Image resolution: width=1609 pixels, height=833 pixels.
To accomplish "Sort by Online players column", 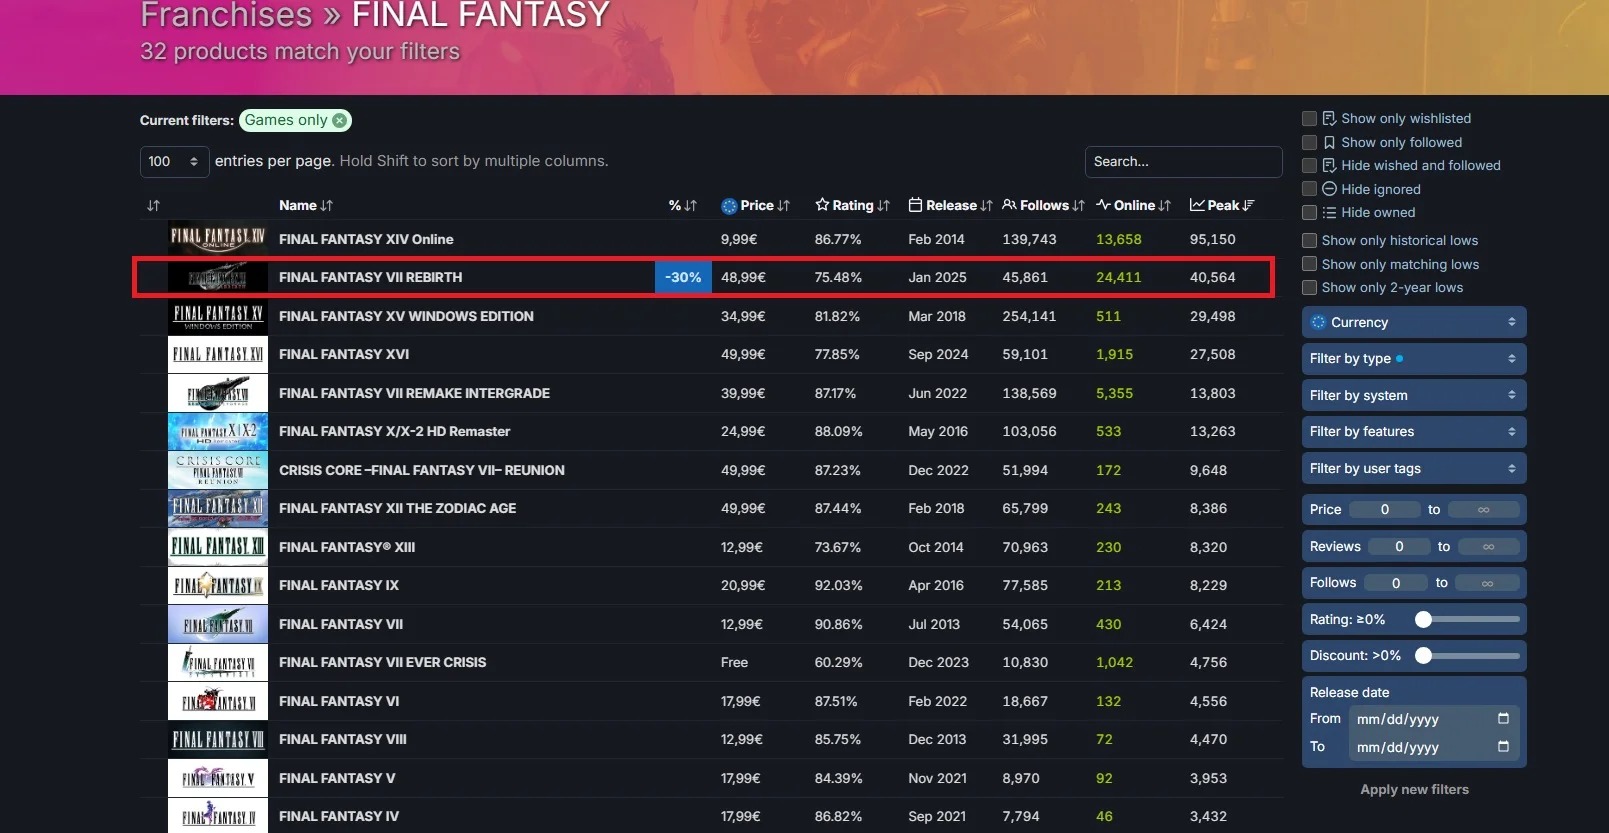I will point(1133,205).
